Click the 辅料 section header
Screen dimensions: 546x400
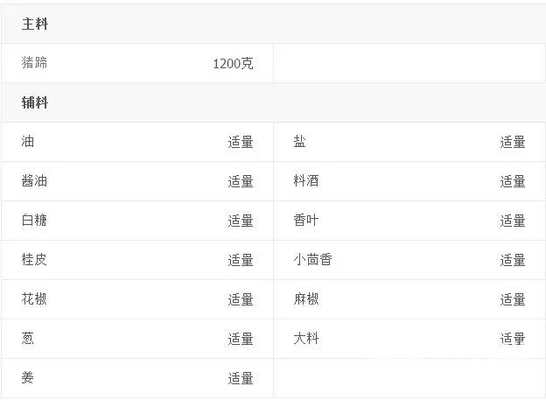(x=35, y=103)
